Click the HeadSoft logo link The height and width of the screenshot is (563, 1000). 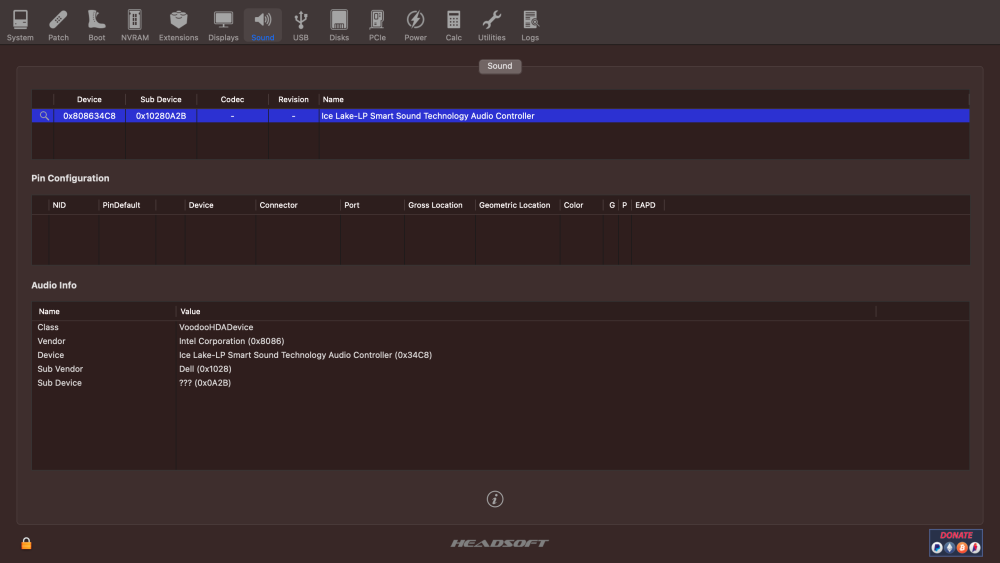(499, 543)
